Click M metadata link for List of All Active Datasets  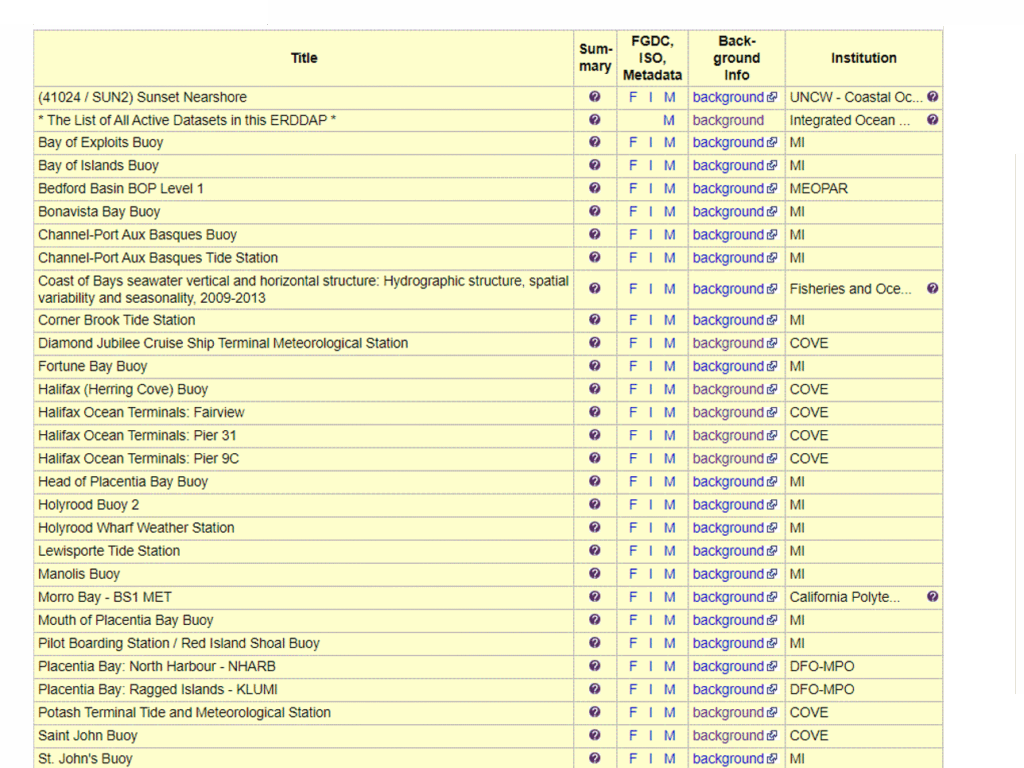(669, 120)
